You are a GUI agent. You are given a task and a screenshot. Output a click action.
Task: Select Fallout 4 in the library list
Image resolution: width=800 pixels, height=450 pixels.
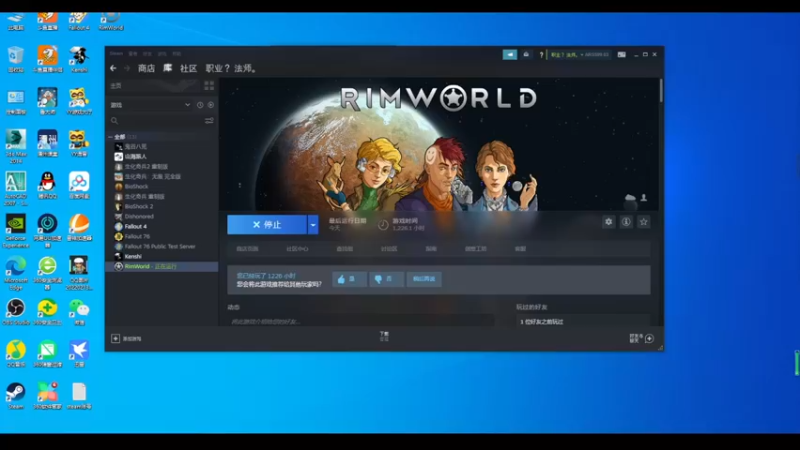[136, 226]
